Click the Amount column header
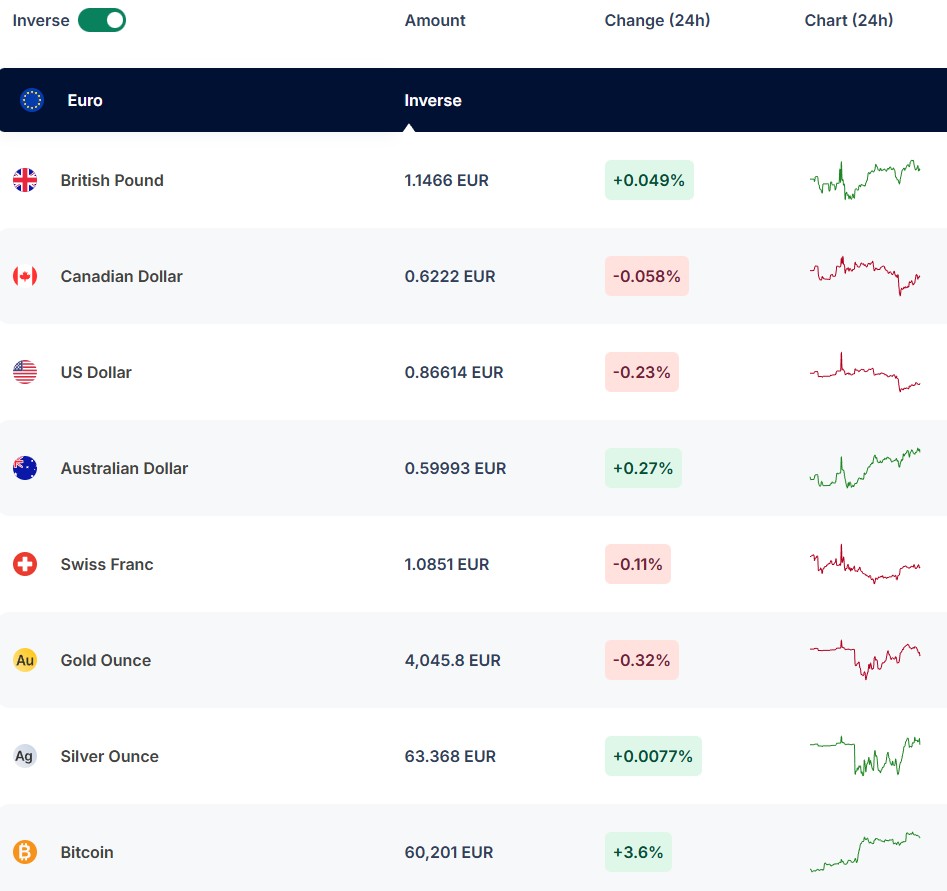947x891 pixels. tap(435, 20)
